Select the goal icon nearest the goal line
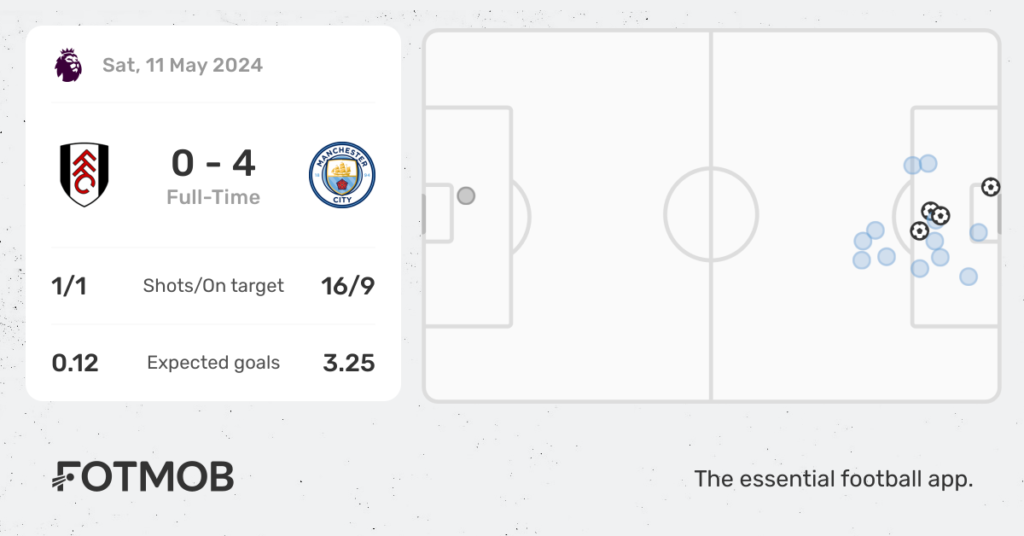This screenshot has width=1024, height=536. click(x=991, y=187)
